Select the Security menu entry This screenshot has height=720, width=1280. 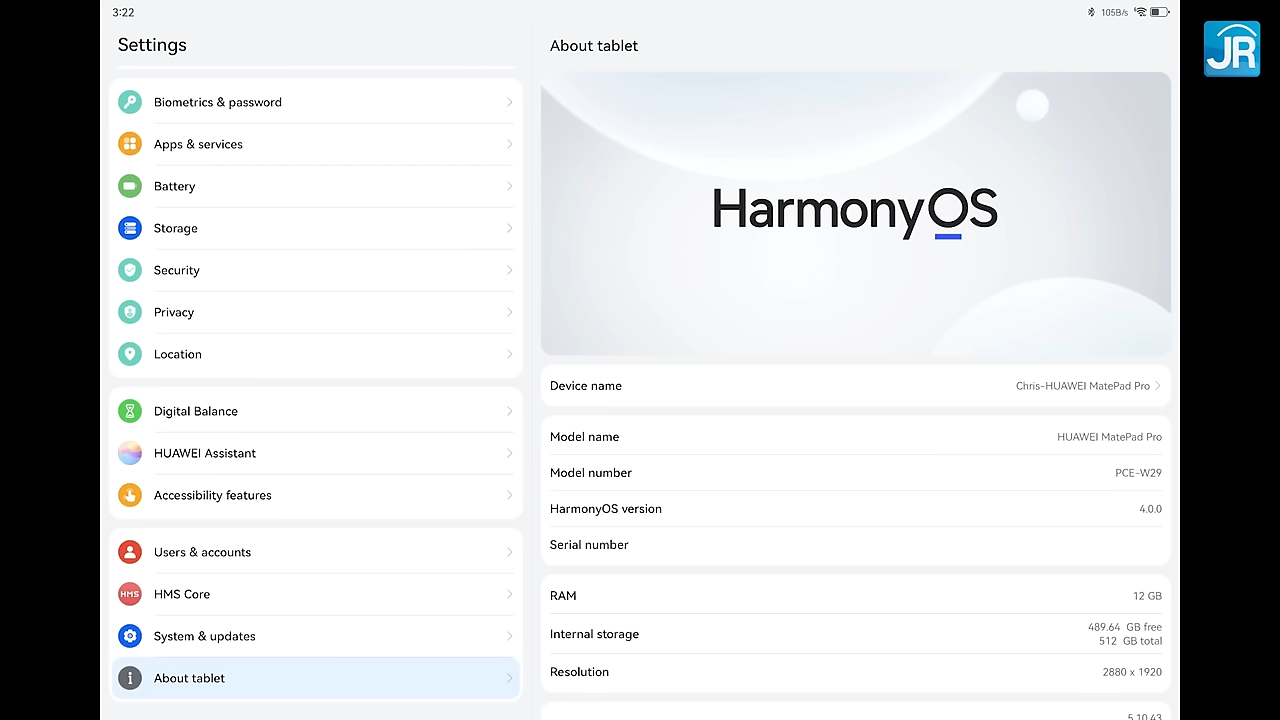click(x=316, y=270)
